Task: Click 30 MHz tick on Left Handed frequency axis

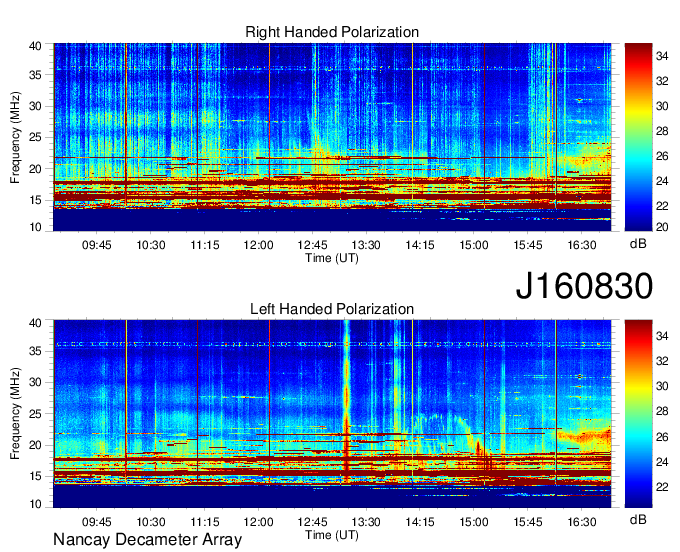Action: click(x=35, y=382)
